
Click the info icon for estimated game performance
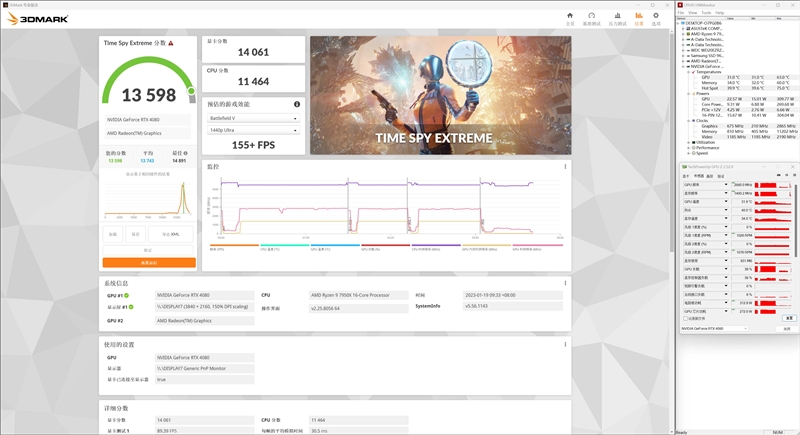pos(296,104)
